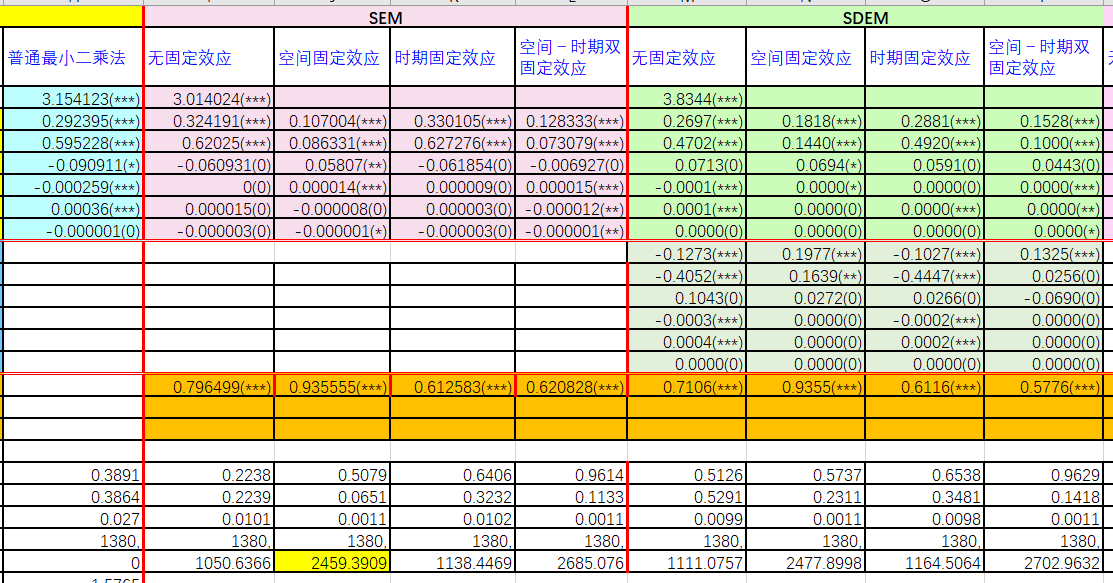Select the cell -0.4447(***)
The image size is (1113, 583).
point(924,276)
